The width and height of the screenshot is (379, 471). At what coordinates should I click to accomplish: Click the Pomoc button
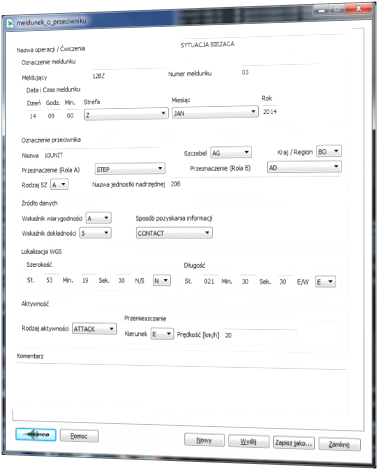pos(79,436)
